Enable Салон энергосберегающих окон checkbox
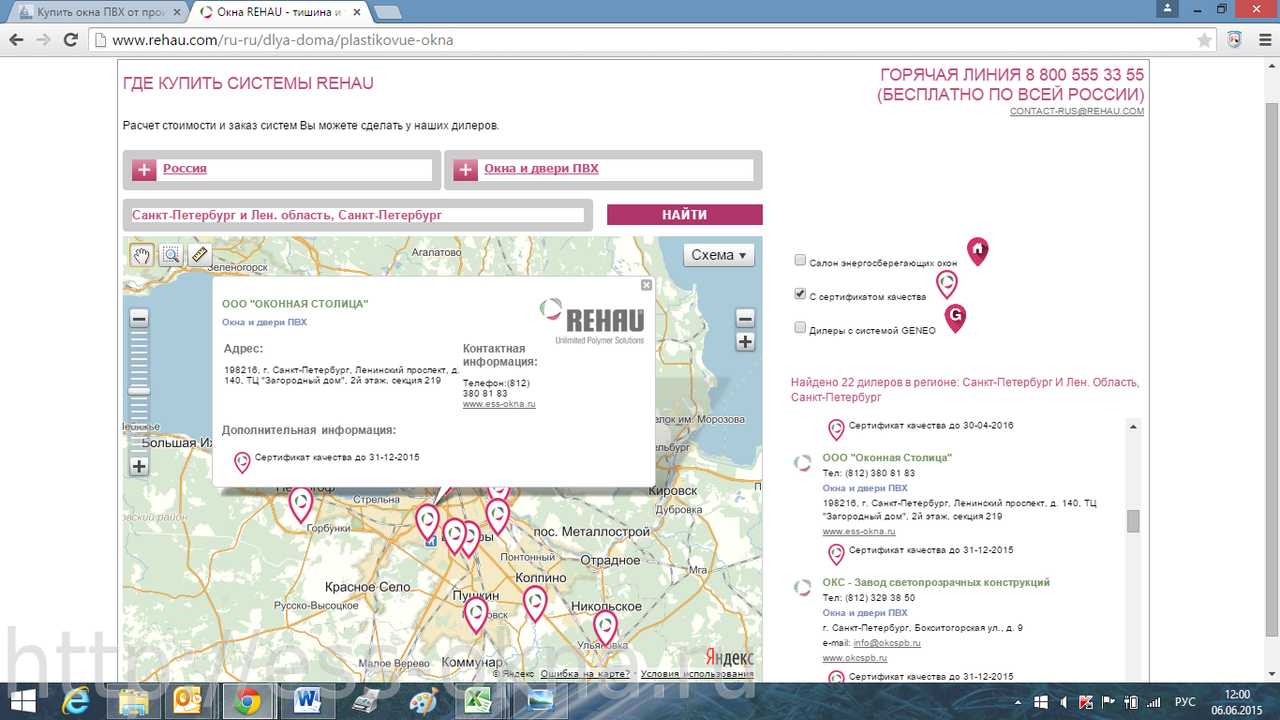Image resolution: width=1280 pixels, height=720 pixels. pos(800,260)
